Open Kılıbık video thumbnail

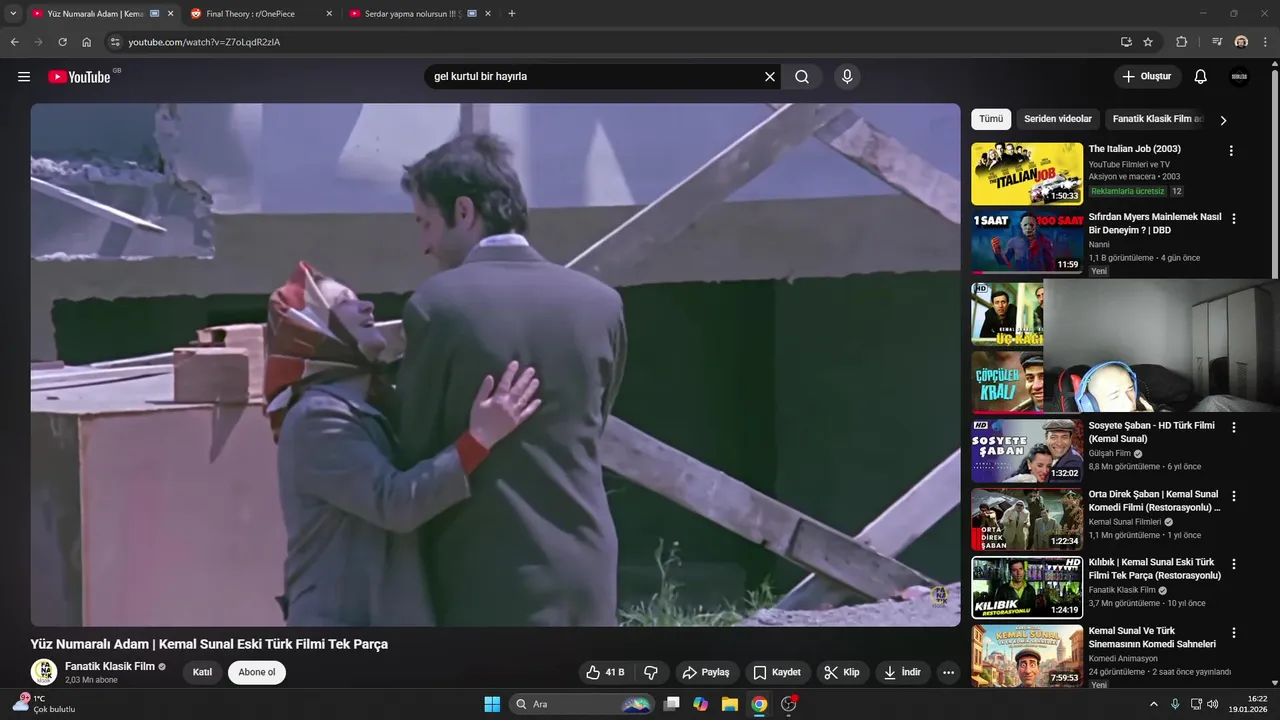[1027, 588]
